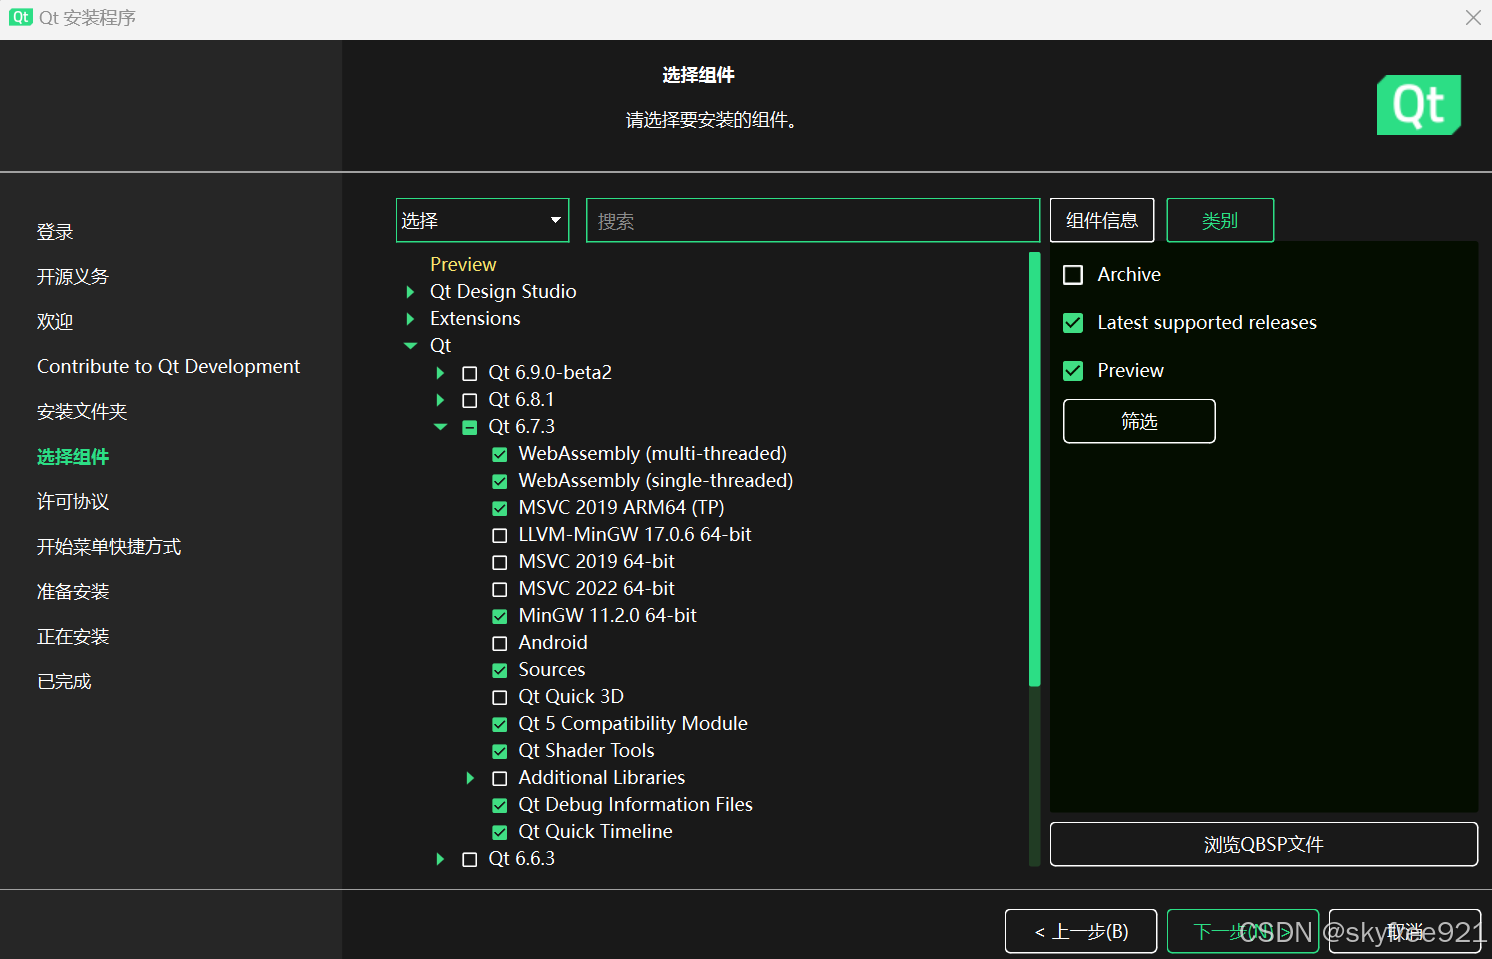Select the Qt 6.6.3 row label
The image size is (1492, 959).
[x=521, y=859]
